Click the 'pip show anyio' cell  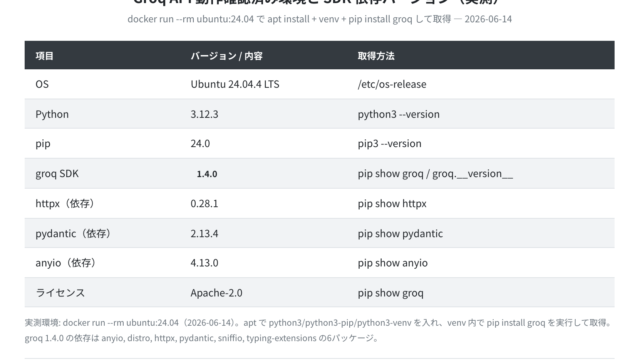pos(393,263)
